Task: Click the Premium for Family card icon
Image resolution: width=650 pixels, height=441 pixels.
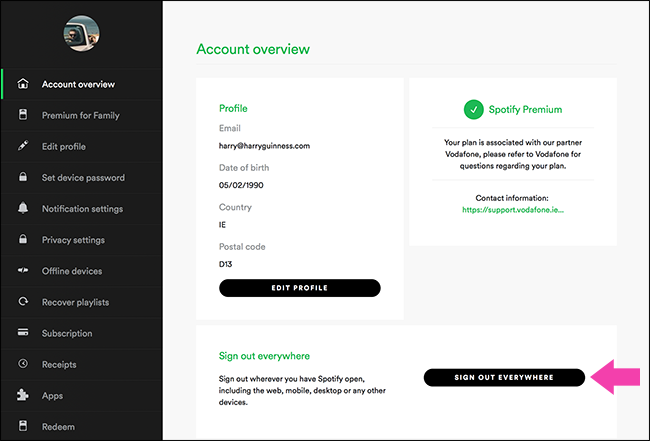Action: click(x=23, y=115)
